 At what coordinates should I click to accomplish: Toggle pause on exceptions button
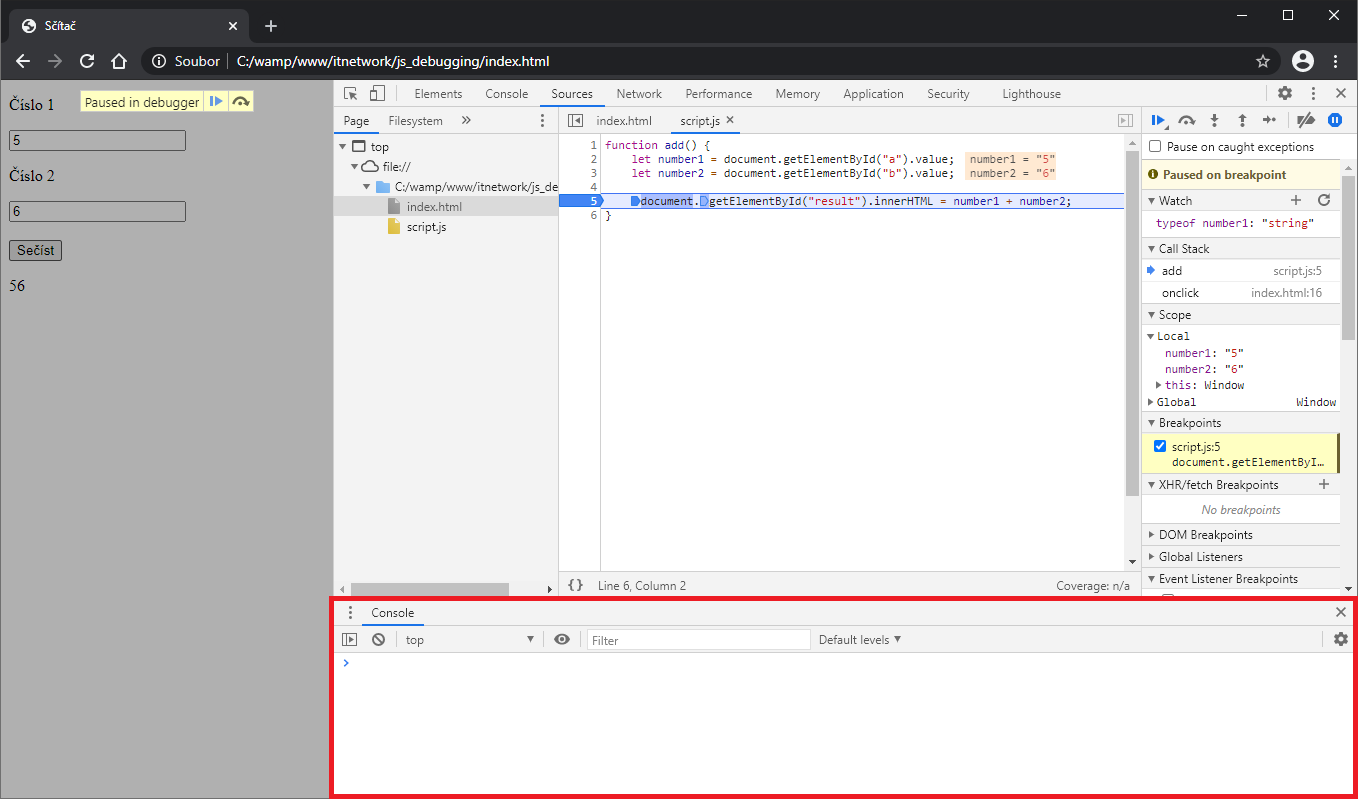tap(1334, 120)
